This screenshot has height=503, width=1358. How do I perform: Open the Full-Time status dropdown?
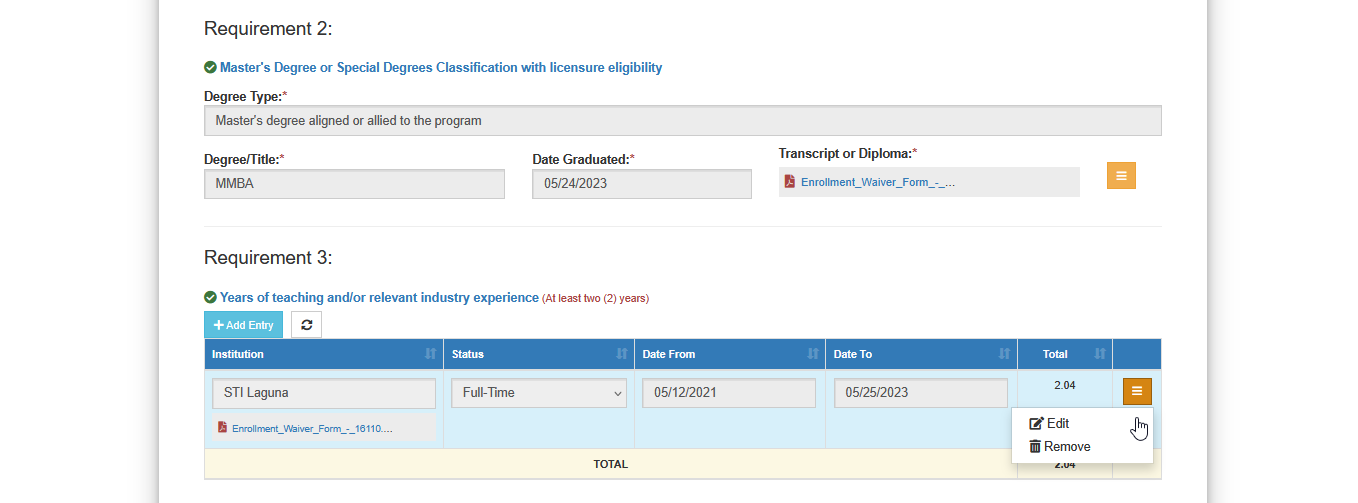coord(539,393)
